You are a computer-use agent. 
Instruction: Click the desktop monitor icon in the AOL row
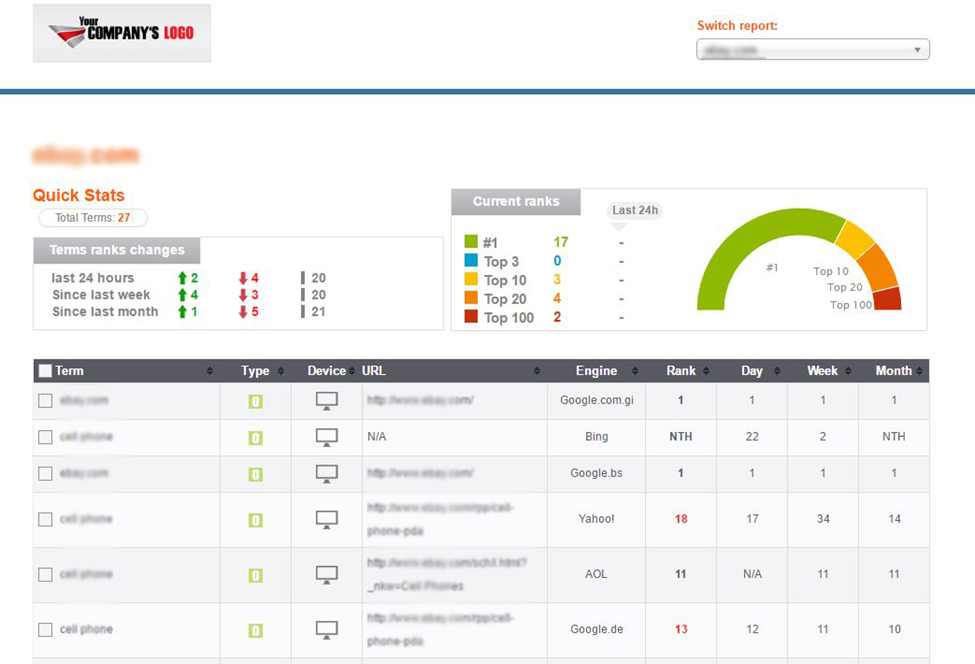coord(327,574)
